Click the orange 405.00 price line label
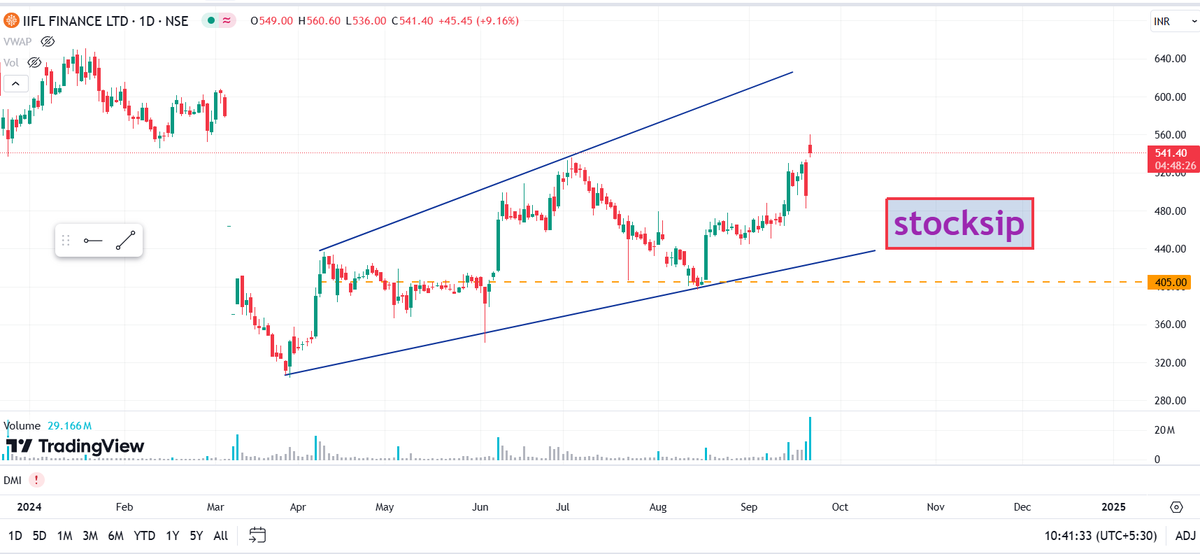 1168,282
